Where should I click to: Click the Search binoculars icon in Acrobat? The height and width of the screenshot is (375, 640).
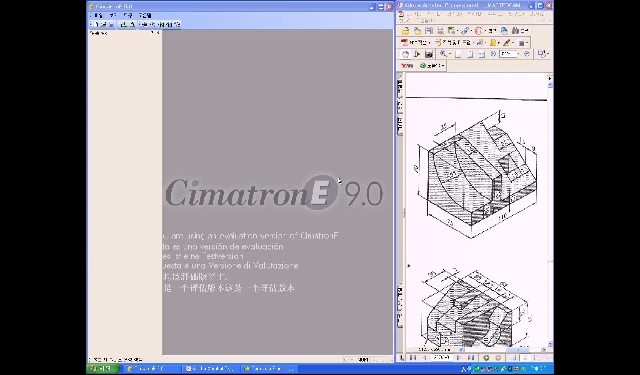coord(515,31)
